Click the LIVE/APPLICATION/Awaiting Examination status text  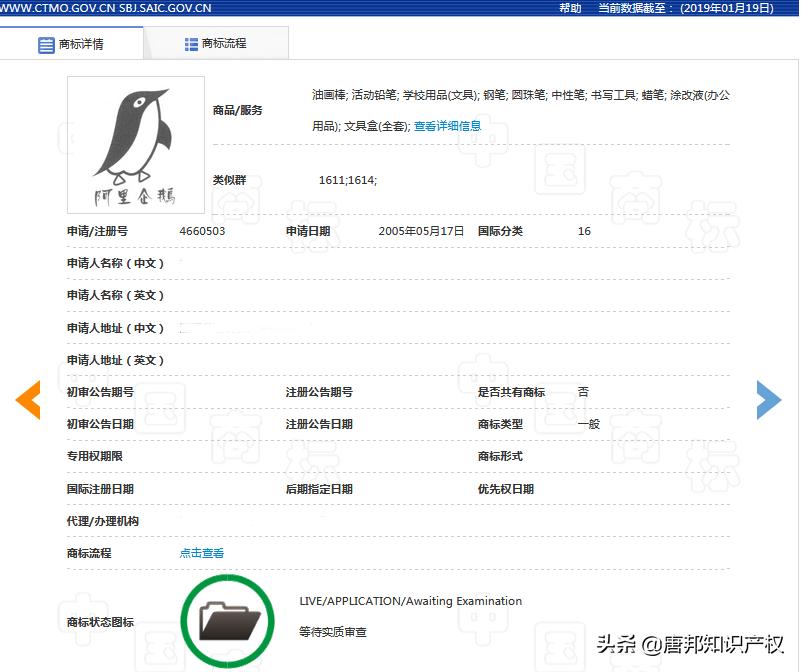tap(411, 601)
